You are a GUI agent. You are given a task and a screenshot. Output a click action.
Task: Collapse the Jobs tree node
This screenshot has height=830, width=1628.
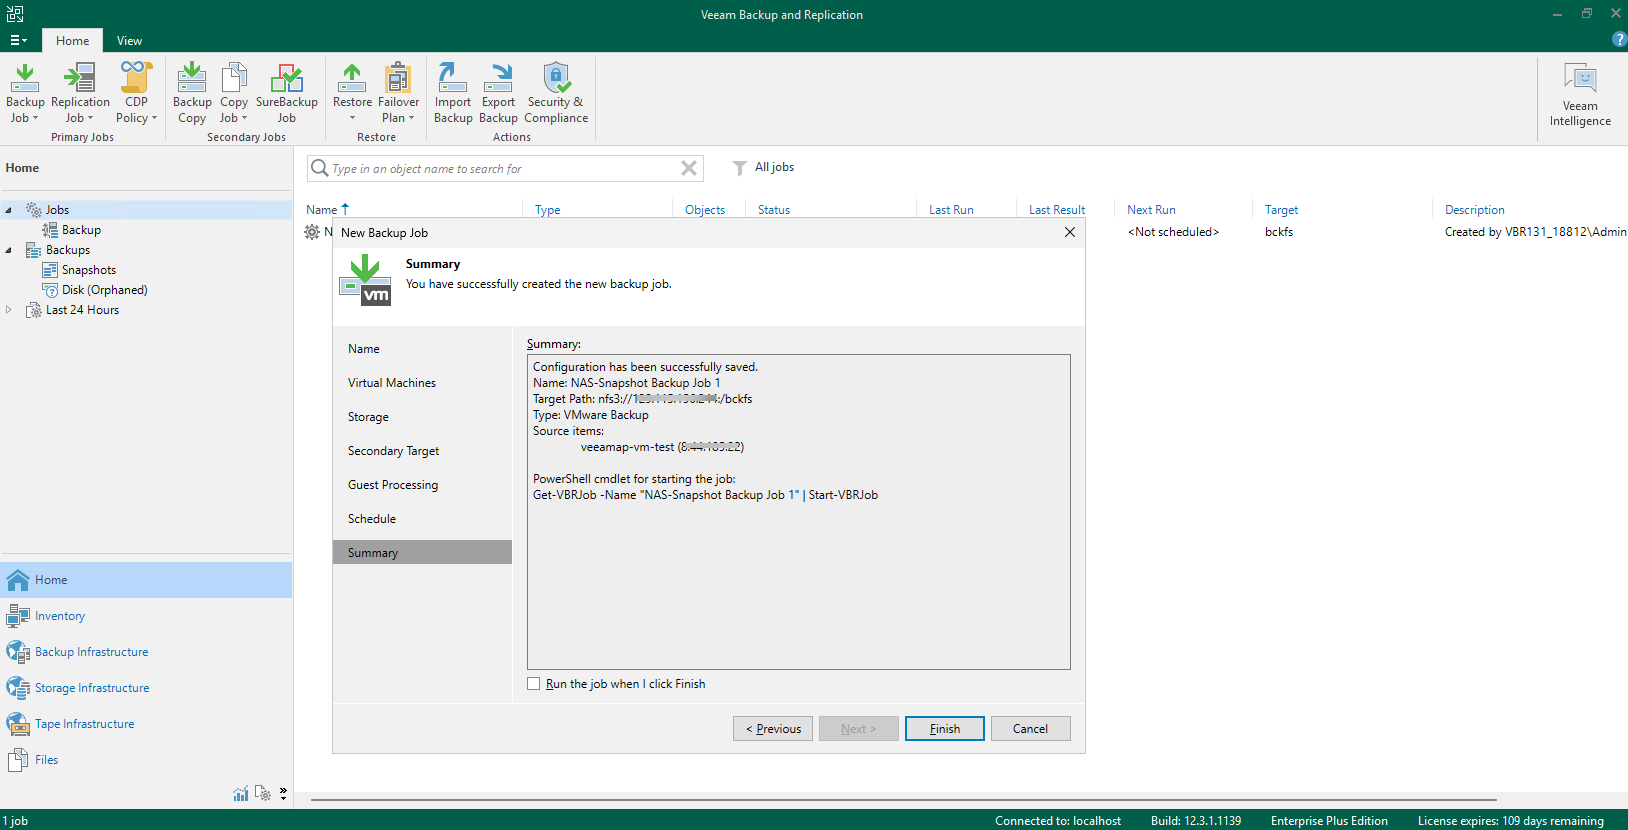coord(9,210)
